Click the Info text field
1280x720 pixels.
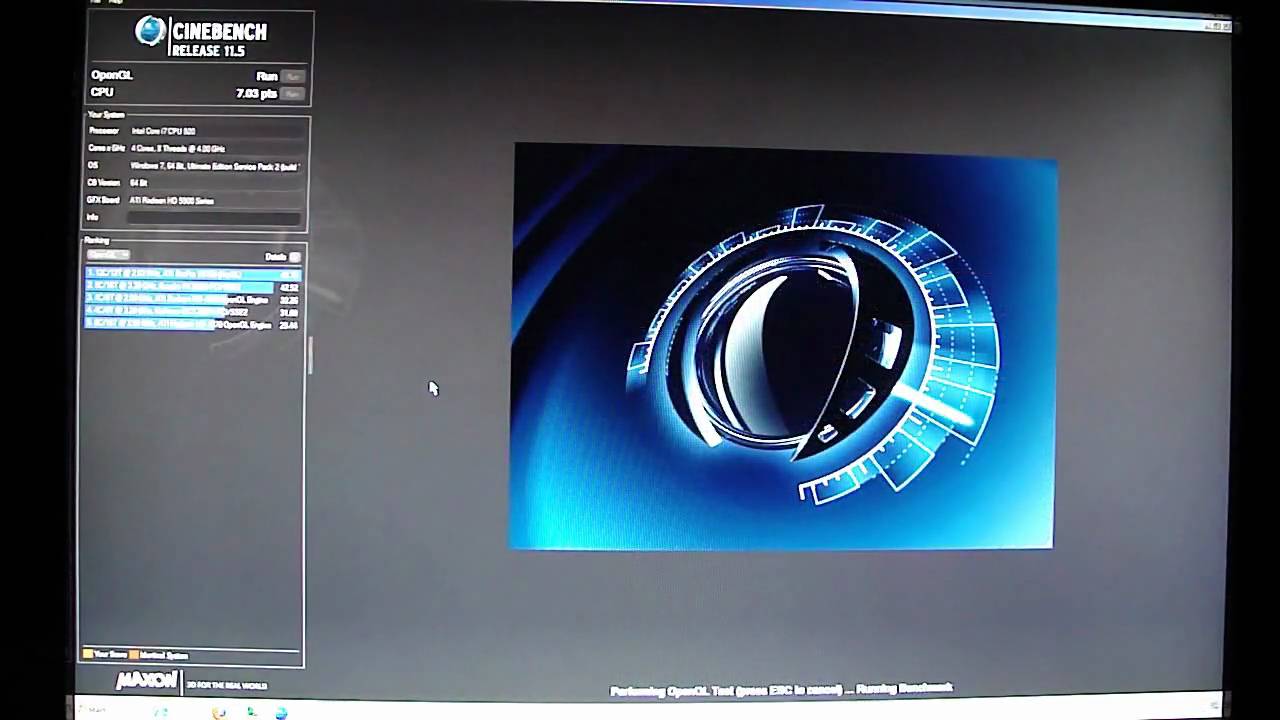click(x=214, y=218)
